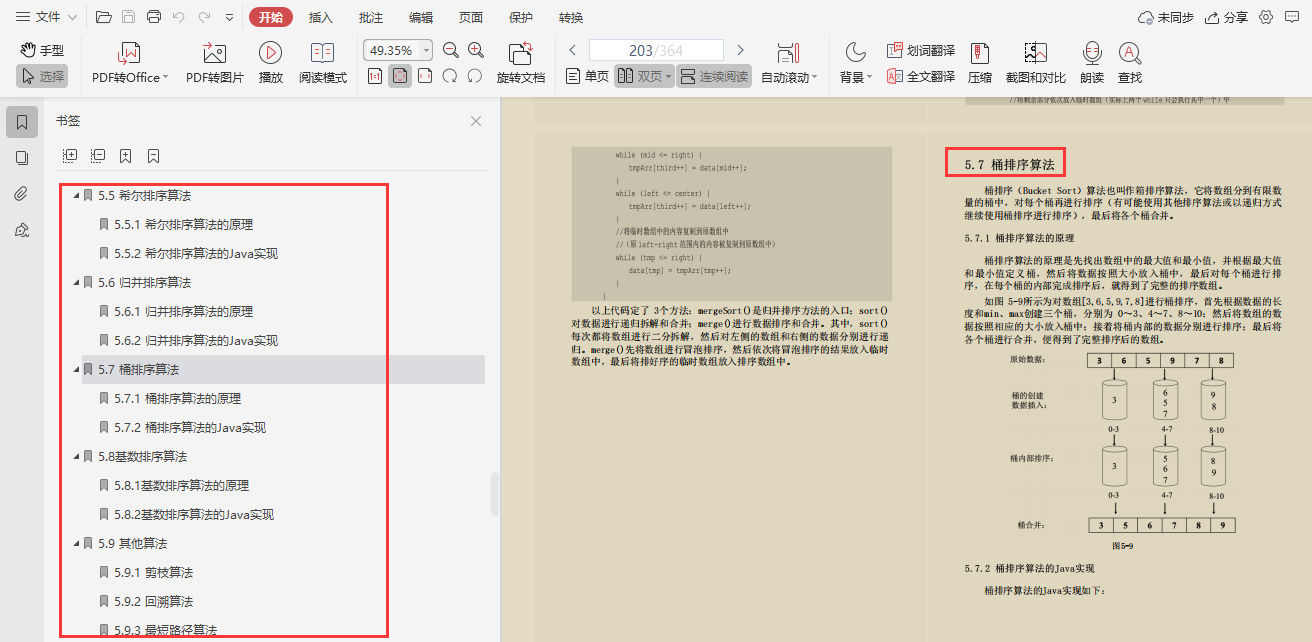This screenshot has width=1312, height=642.
Task: Click the 查找 search icon
Action: tap(1130, 65)
